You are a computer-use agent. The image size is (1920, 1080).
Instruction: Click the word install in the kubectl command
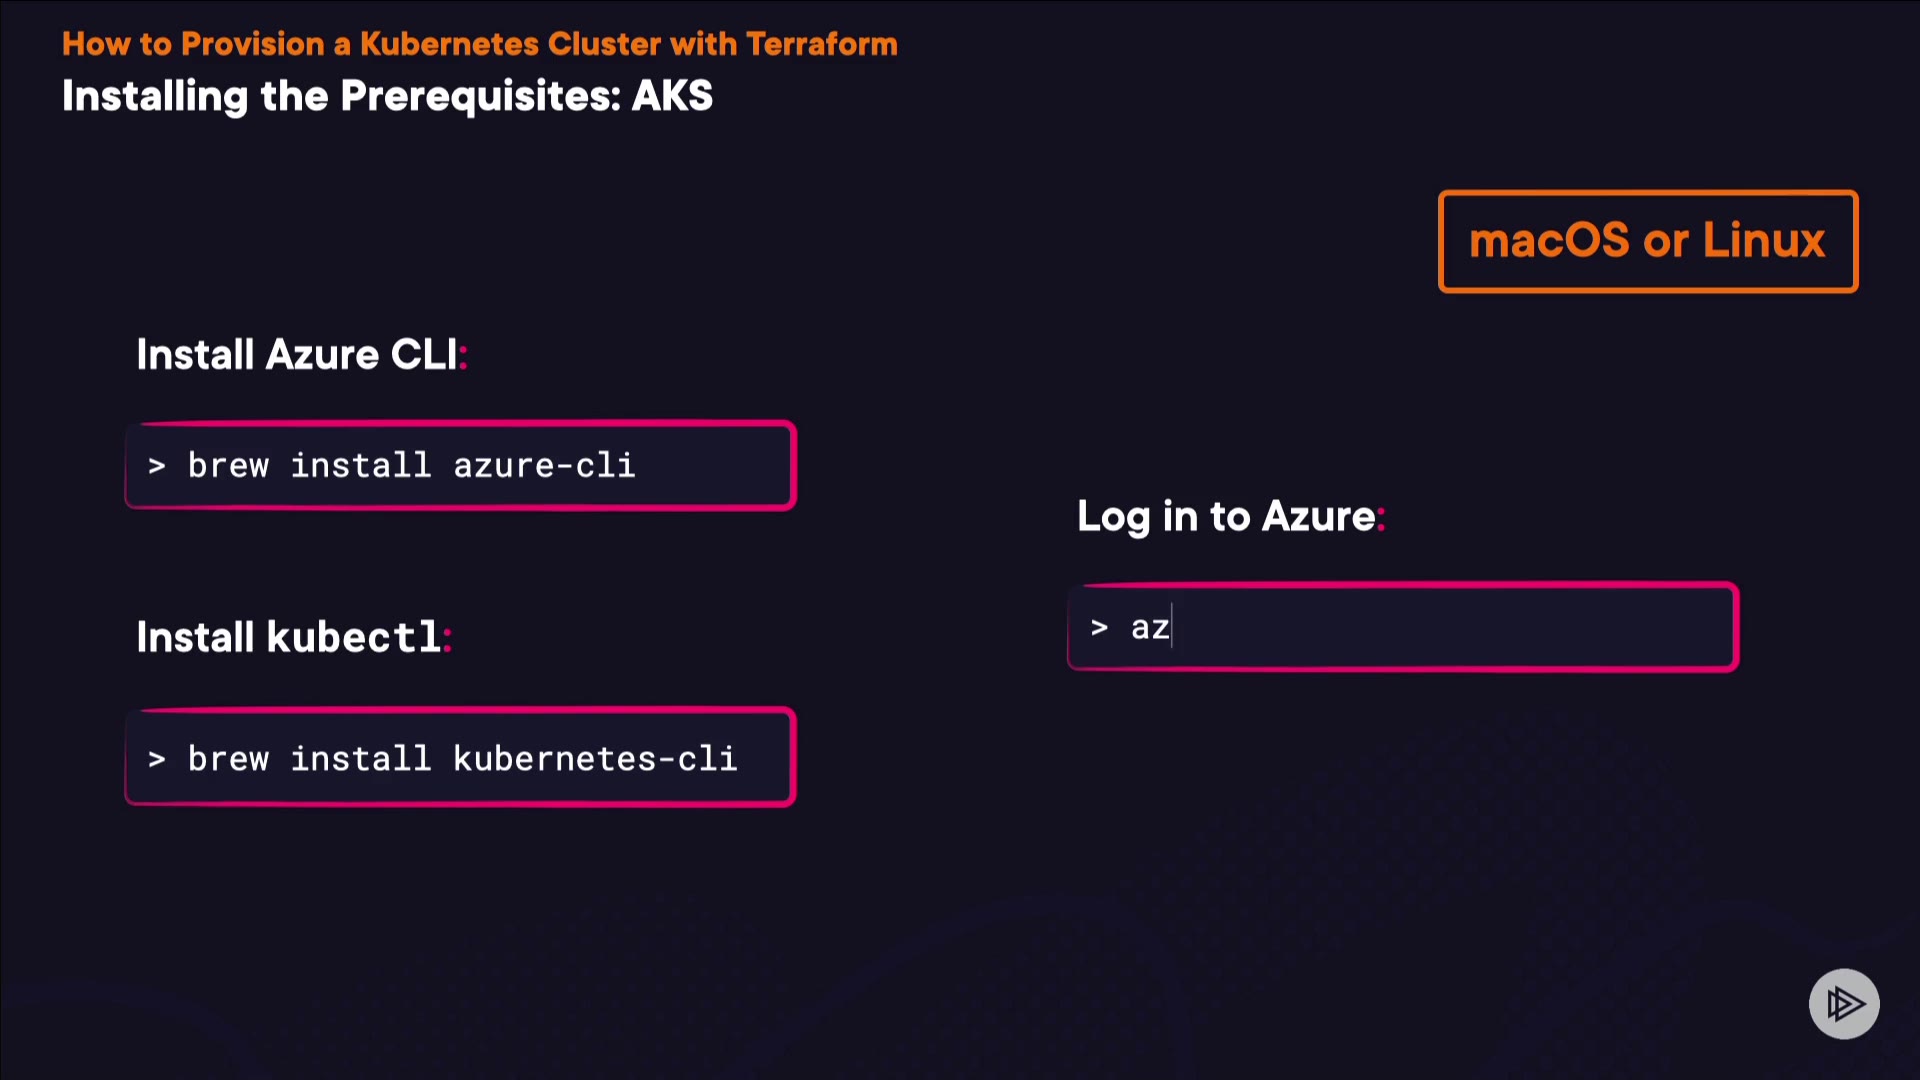click(360, 759)
